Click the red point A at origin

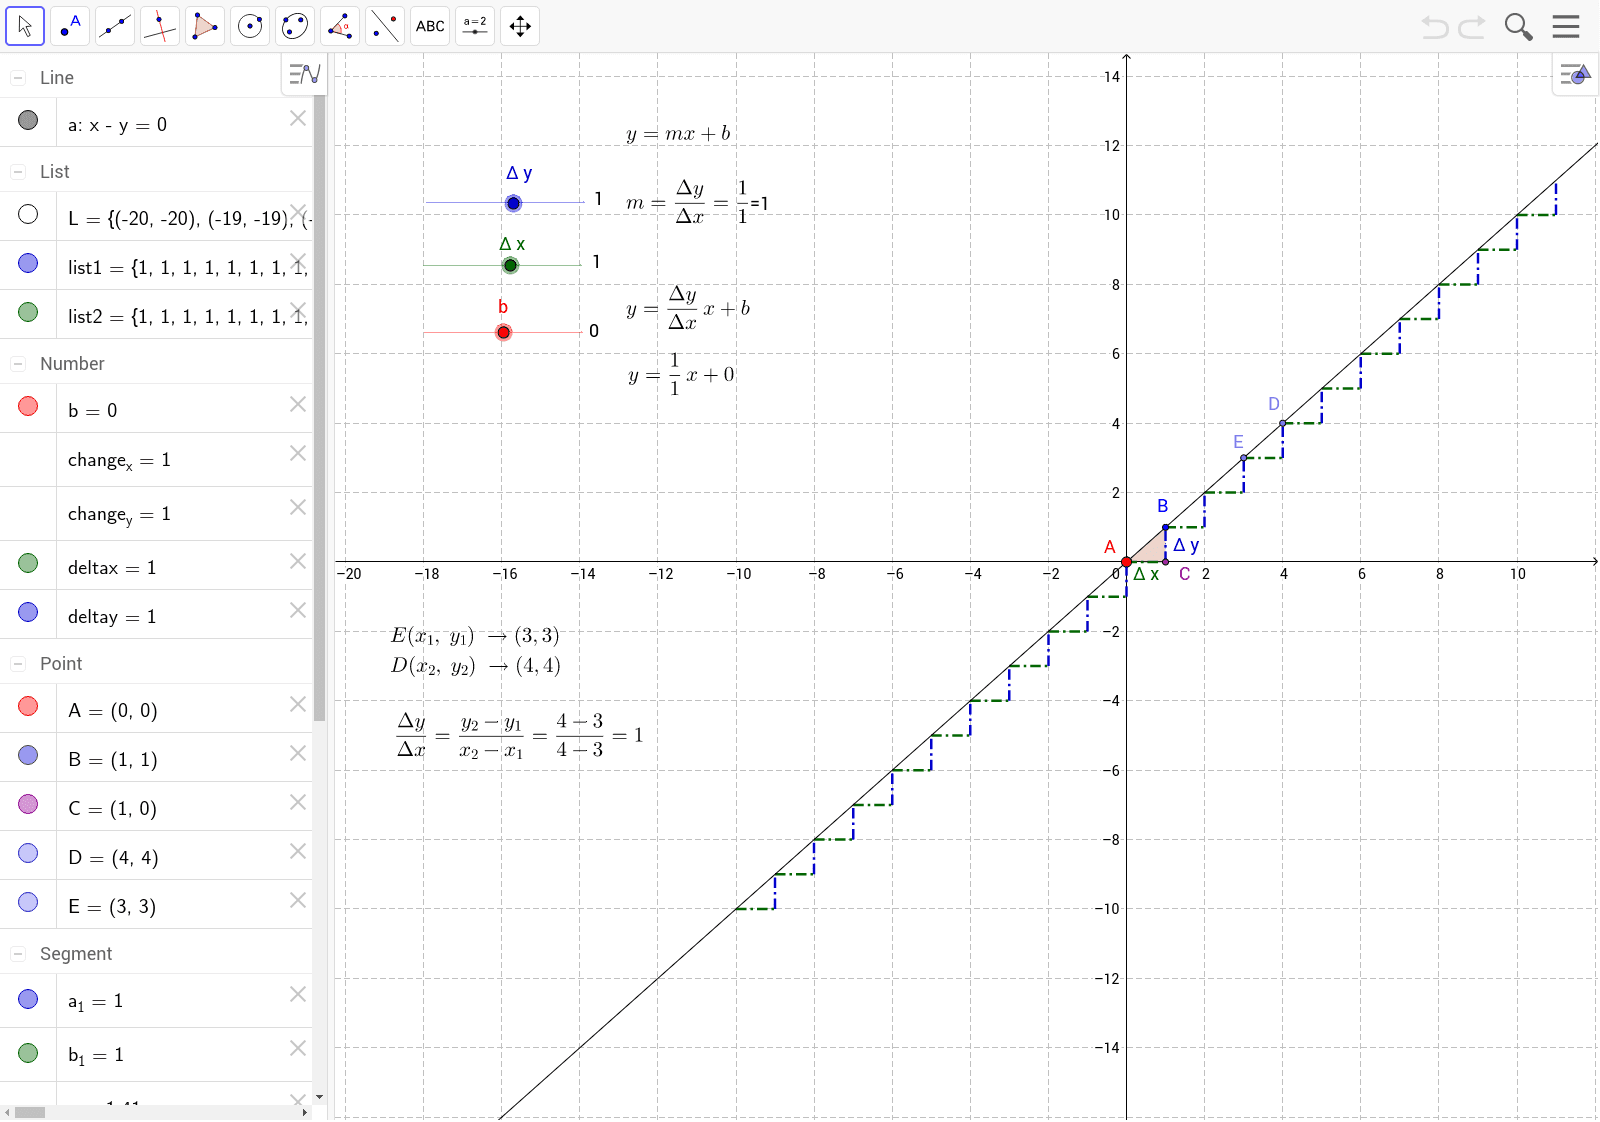point(1126,562)
